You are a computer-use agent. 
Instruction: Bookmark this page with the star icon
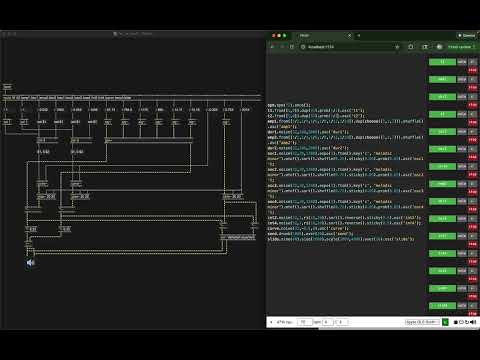click(x=397, y=47)
